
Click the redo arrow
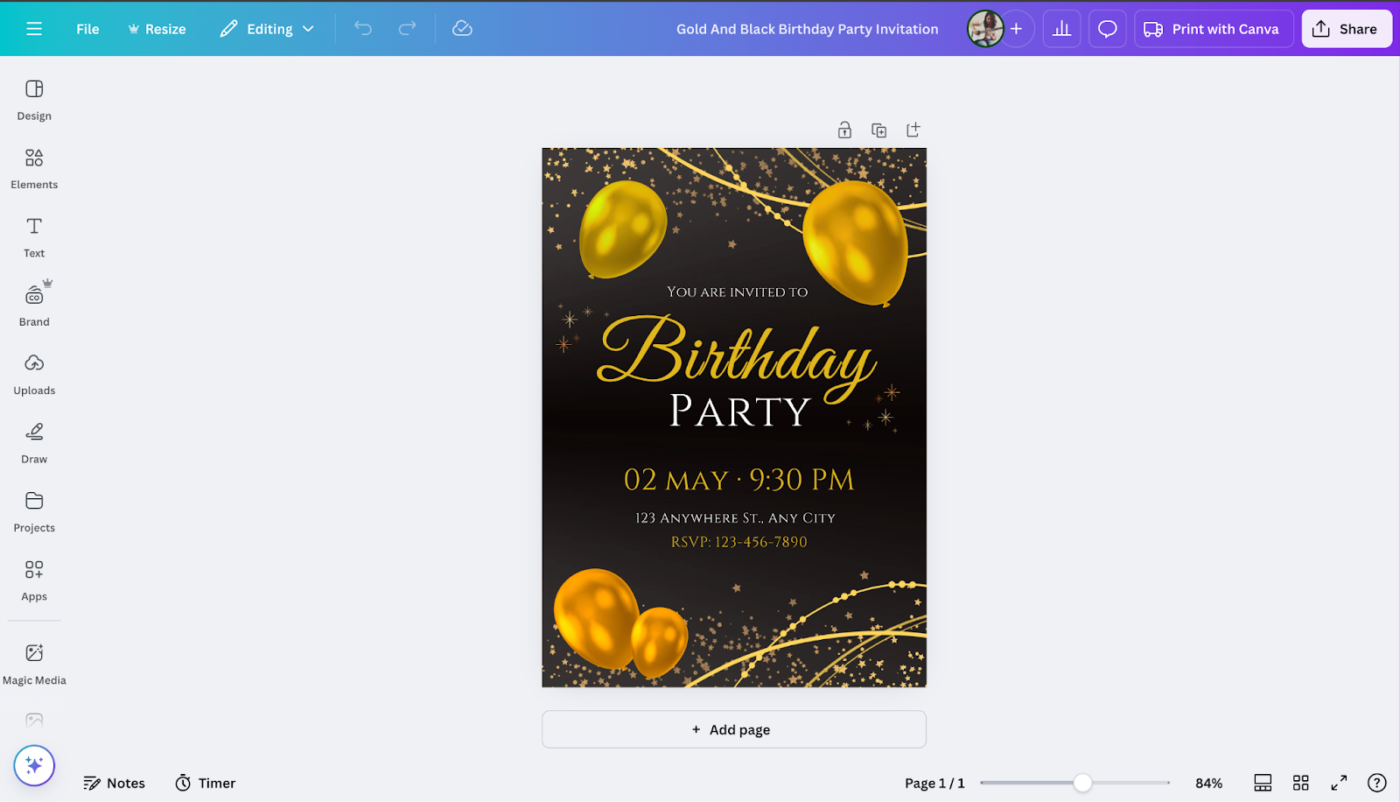407,29
